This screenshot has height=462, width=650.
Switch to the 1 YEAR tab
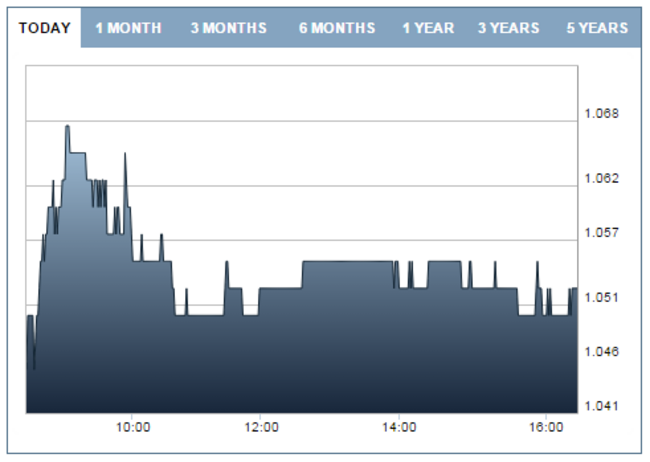pyautogui.click(x=428, y=28)
